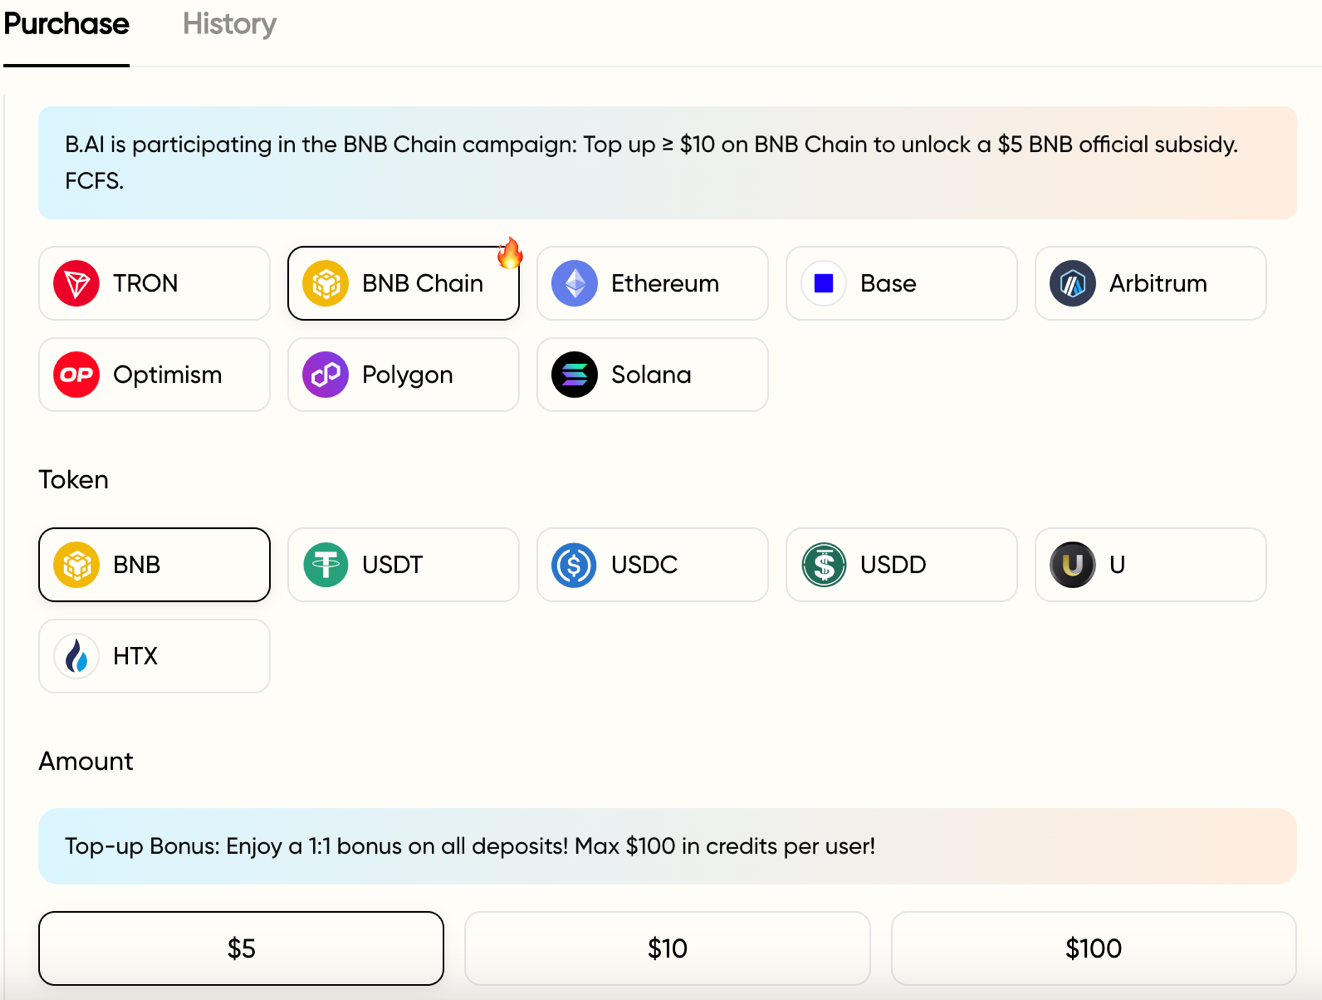The height and width of the screenshot is (1000, 1322).
Task: Switch to the History tab
Action: point(229,24)
